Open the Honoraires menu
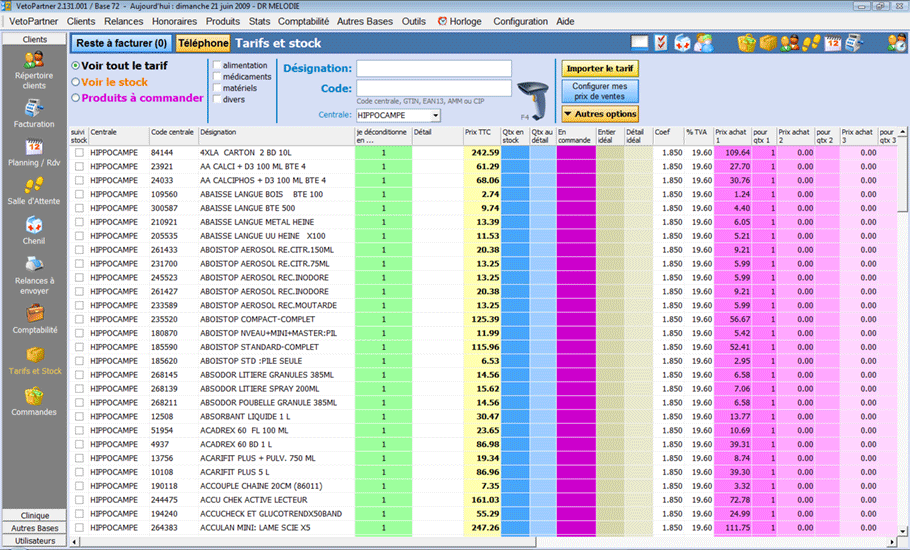The width and height of the screenshot is (910, 550). [174, 21]
